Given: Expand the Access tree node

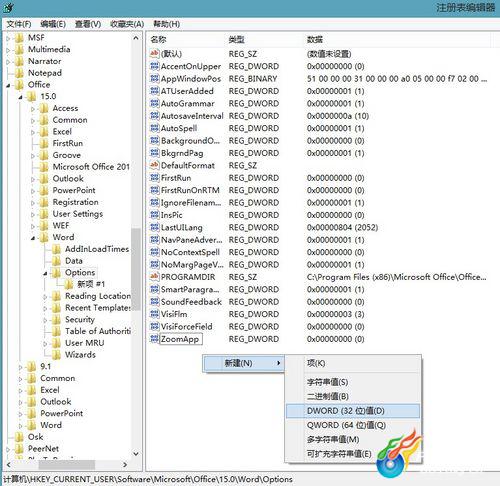Looking at the screenshot, I should pos(33,109).
